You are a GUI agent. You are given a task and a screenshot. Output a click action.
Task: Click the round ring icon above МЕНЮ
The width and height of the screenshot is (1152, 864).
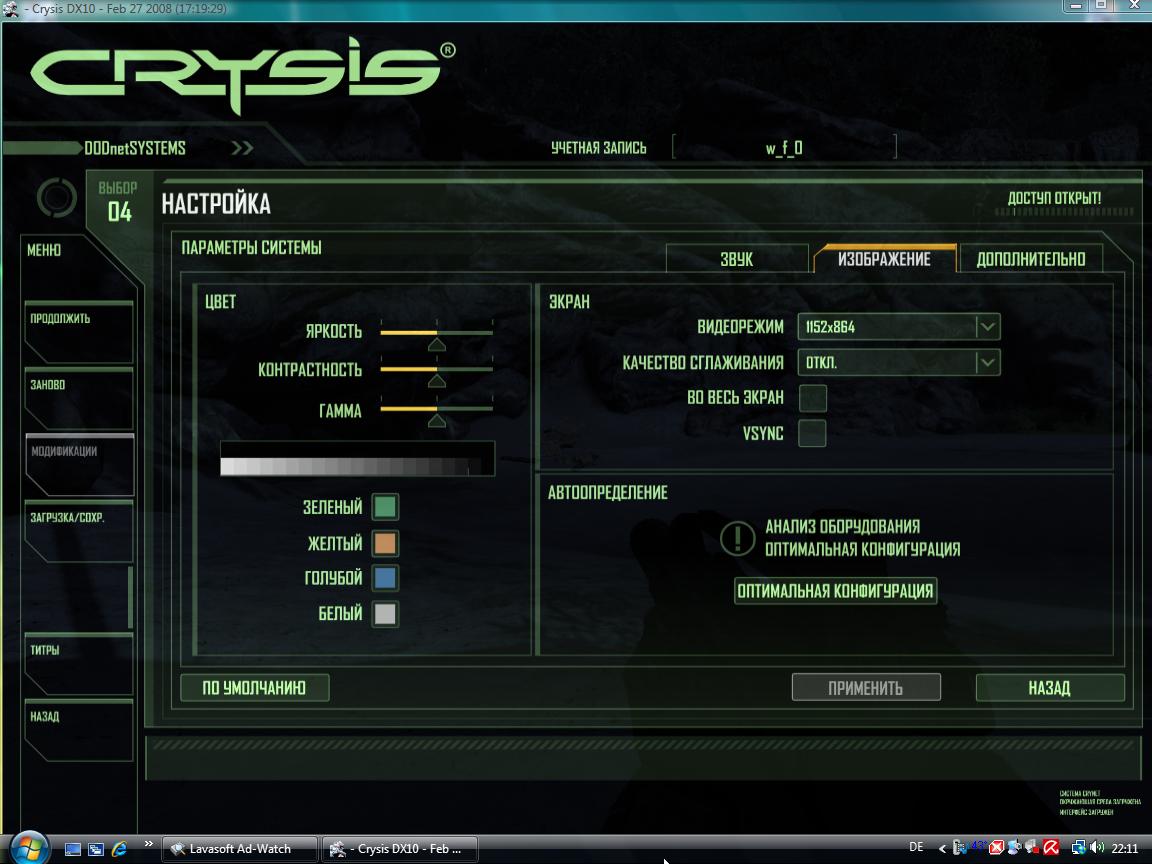point(57,197)
